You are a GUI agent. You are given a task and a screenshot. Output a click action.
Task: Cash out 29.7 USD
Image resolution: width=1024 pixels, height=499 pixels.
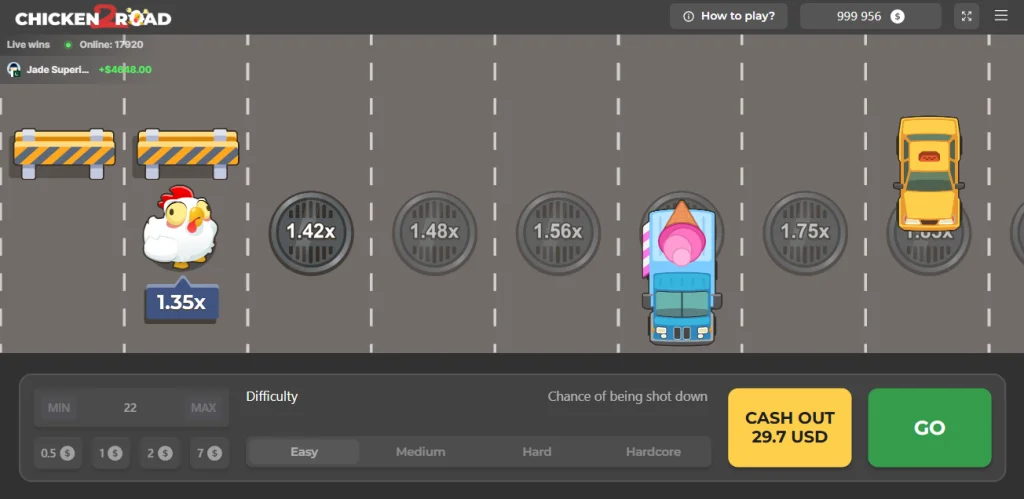coord(790,428)
